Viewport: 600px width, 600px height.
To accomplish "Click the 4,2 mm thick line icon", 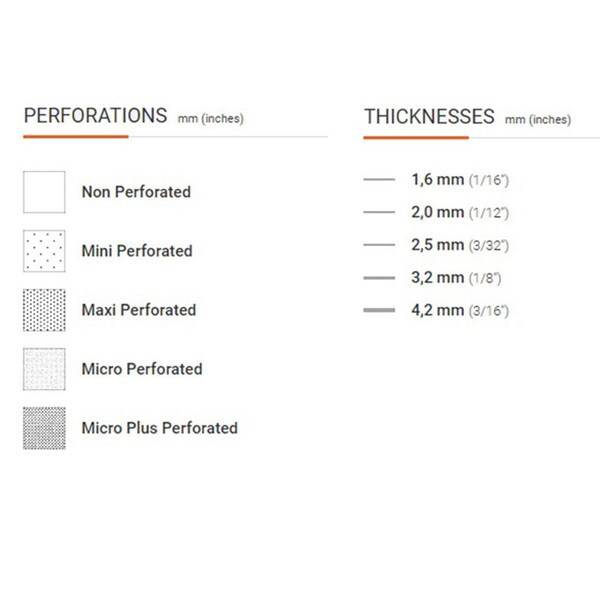I will tap(379, 310).
